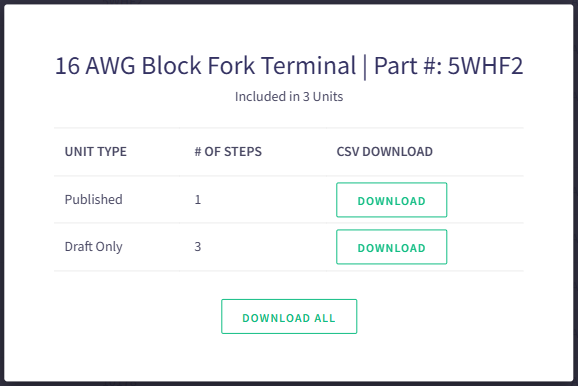
Task: Select the UNIT TYPE column header
Action: 95,152
